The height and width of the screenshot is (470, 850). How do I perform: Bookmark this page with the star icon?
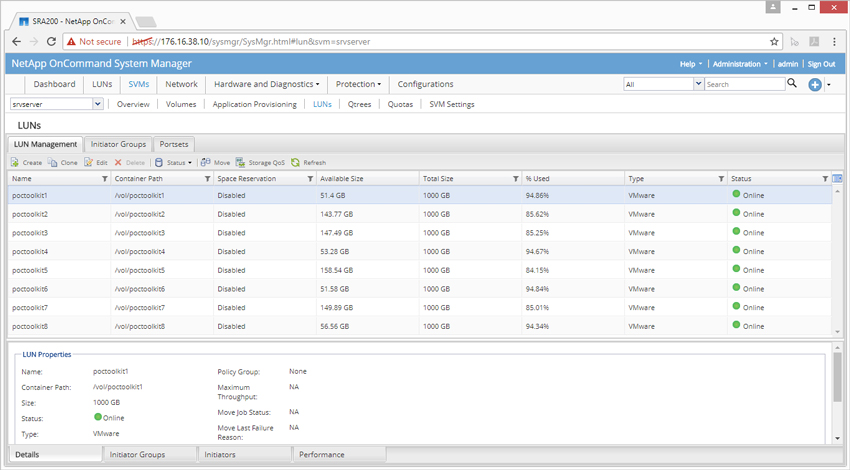774,41
